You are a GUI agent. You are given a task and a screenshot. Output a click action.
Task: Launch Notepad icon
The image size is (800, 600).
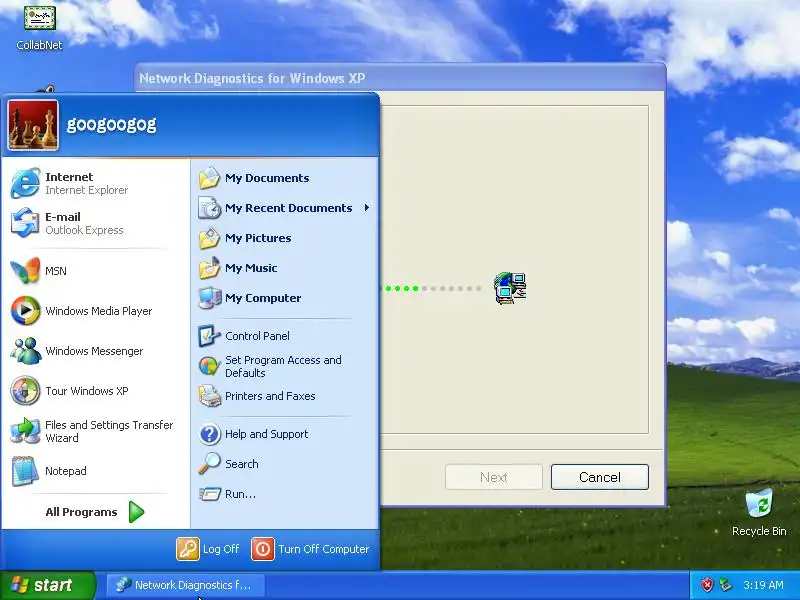(x=25, y=471)
